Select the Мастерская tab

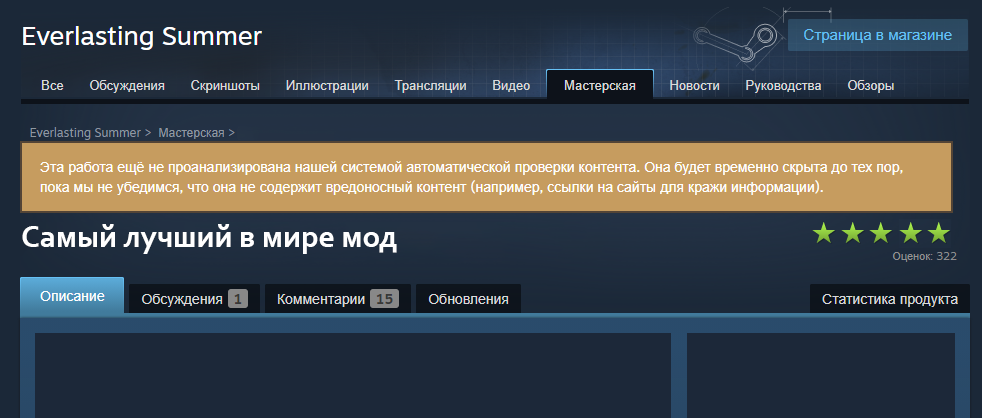click(x=600, y=85)
